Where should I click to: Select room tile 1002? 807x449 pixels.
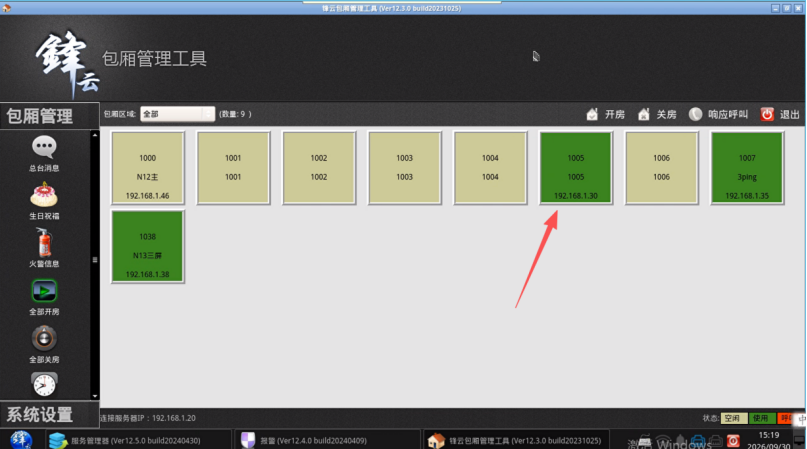pyautogui.click(x=319, y=168)
